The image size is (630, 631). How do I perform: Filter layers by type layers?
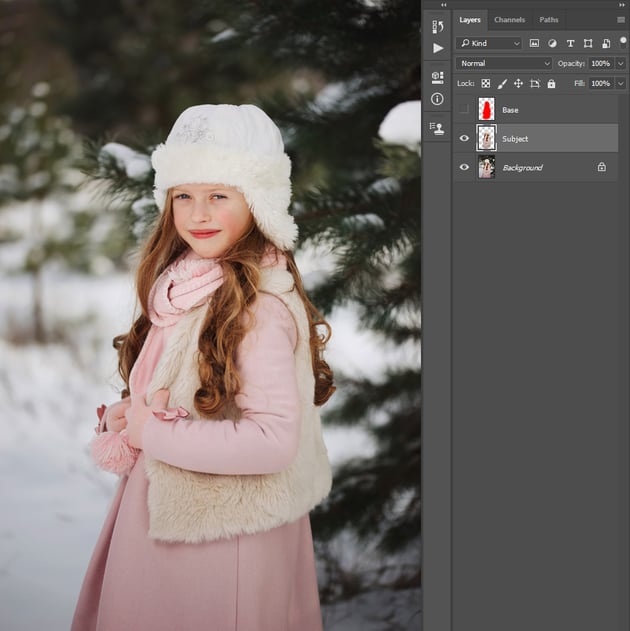click(x=570, y=44)
